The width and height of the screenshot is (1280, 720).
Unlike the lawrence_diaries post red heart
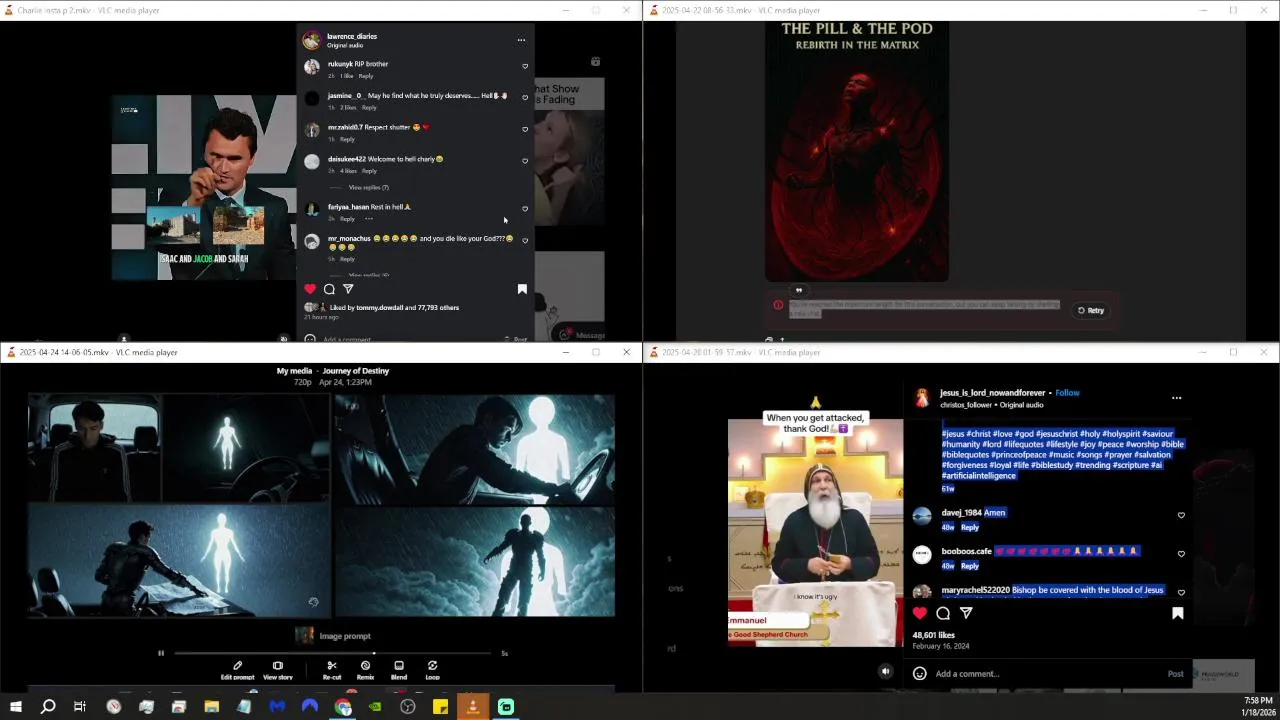310,289
